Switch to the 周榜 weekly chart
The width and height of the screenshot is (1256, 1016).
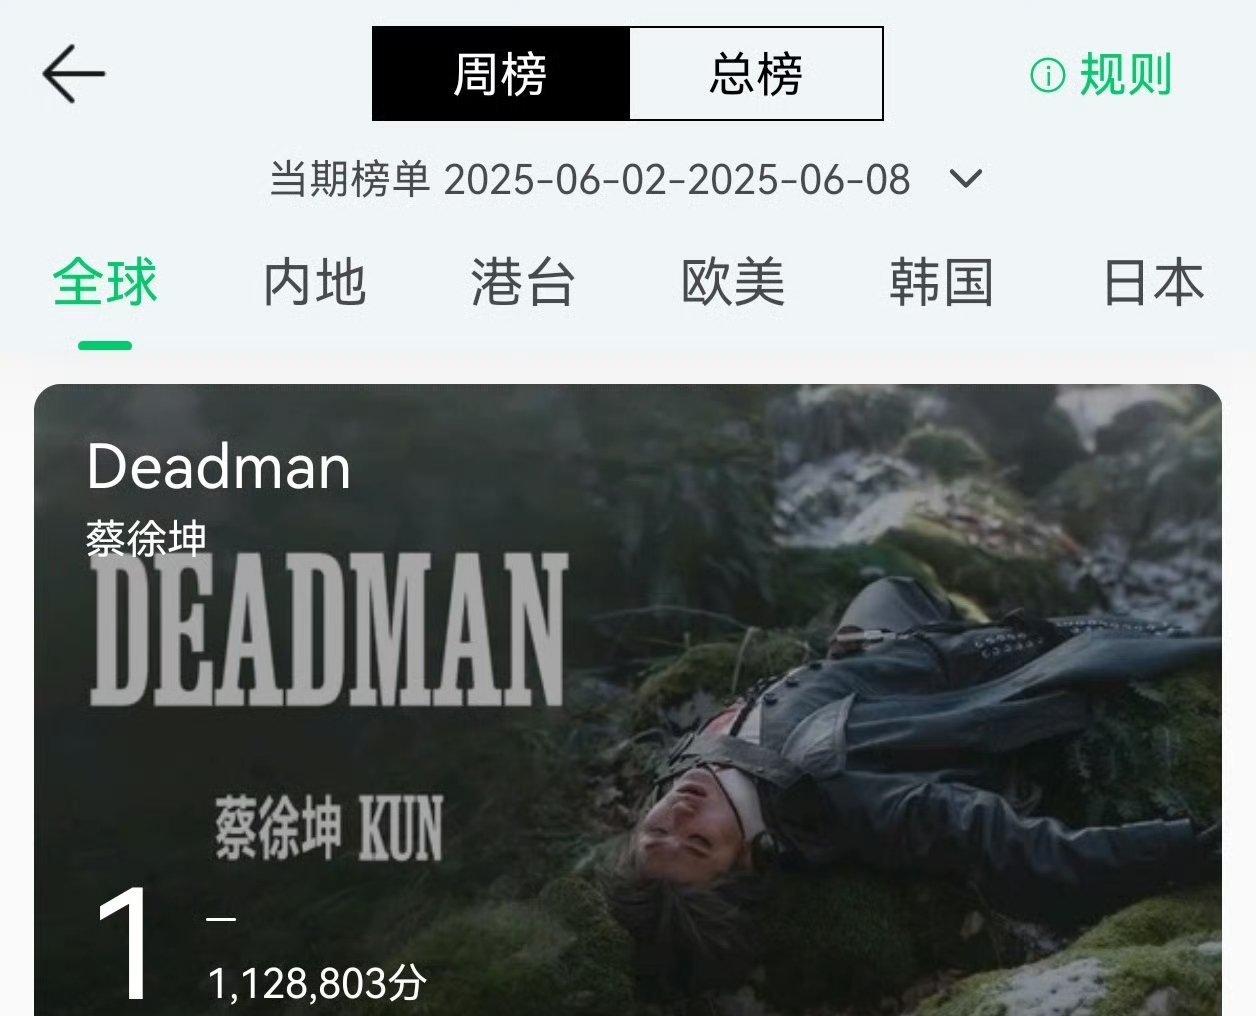(x=501, y=74)
